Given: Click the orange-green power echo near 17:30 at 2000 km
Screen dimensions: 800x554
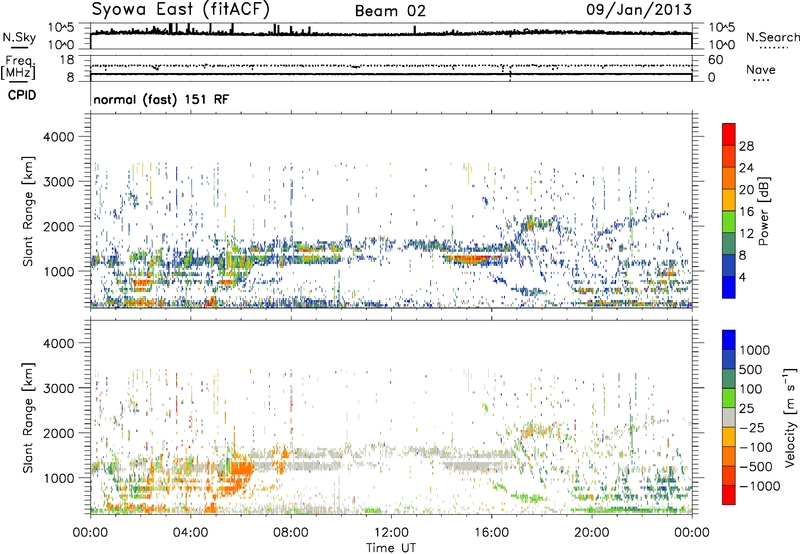Looking at the screenshot, I should click(533, 223).
